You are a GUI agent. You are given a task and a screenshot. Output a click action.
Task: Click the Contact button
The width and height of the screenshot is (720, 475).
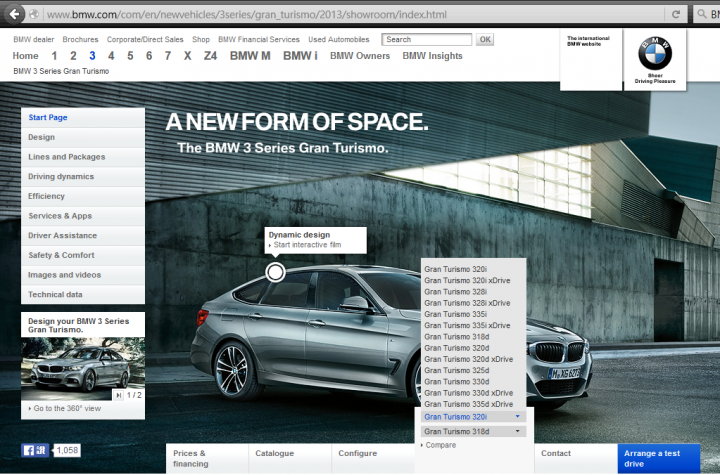pyautogui.click(x=576, y=458)
